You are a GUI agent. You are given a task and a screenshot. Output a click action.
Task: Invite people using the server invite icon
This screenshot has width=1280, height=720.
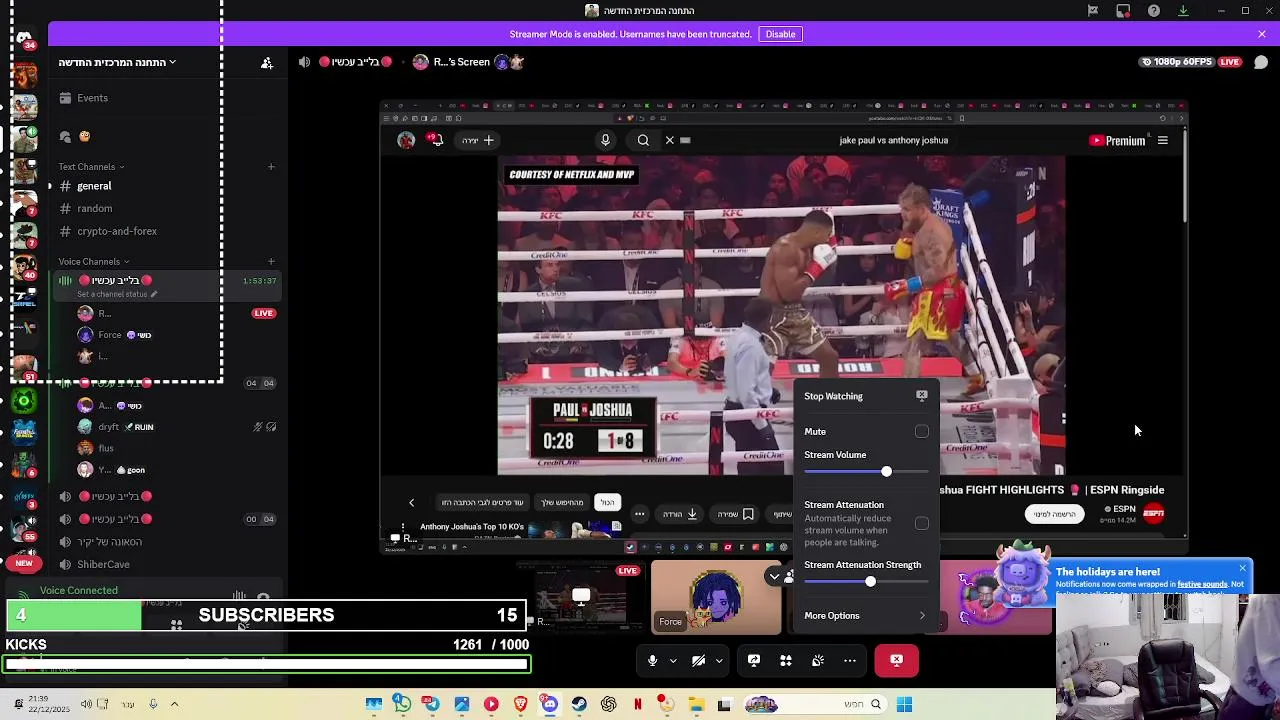(x=267, y=62)
